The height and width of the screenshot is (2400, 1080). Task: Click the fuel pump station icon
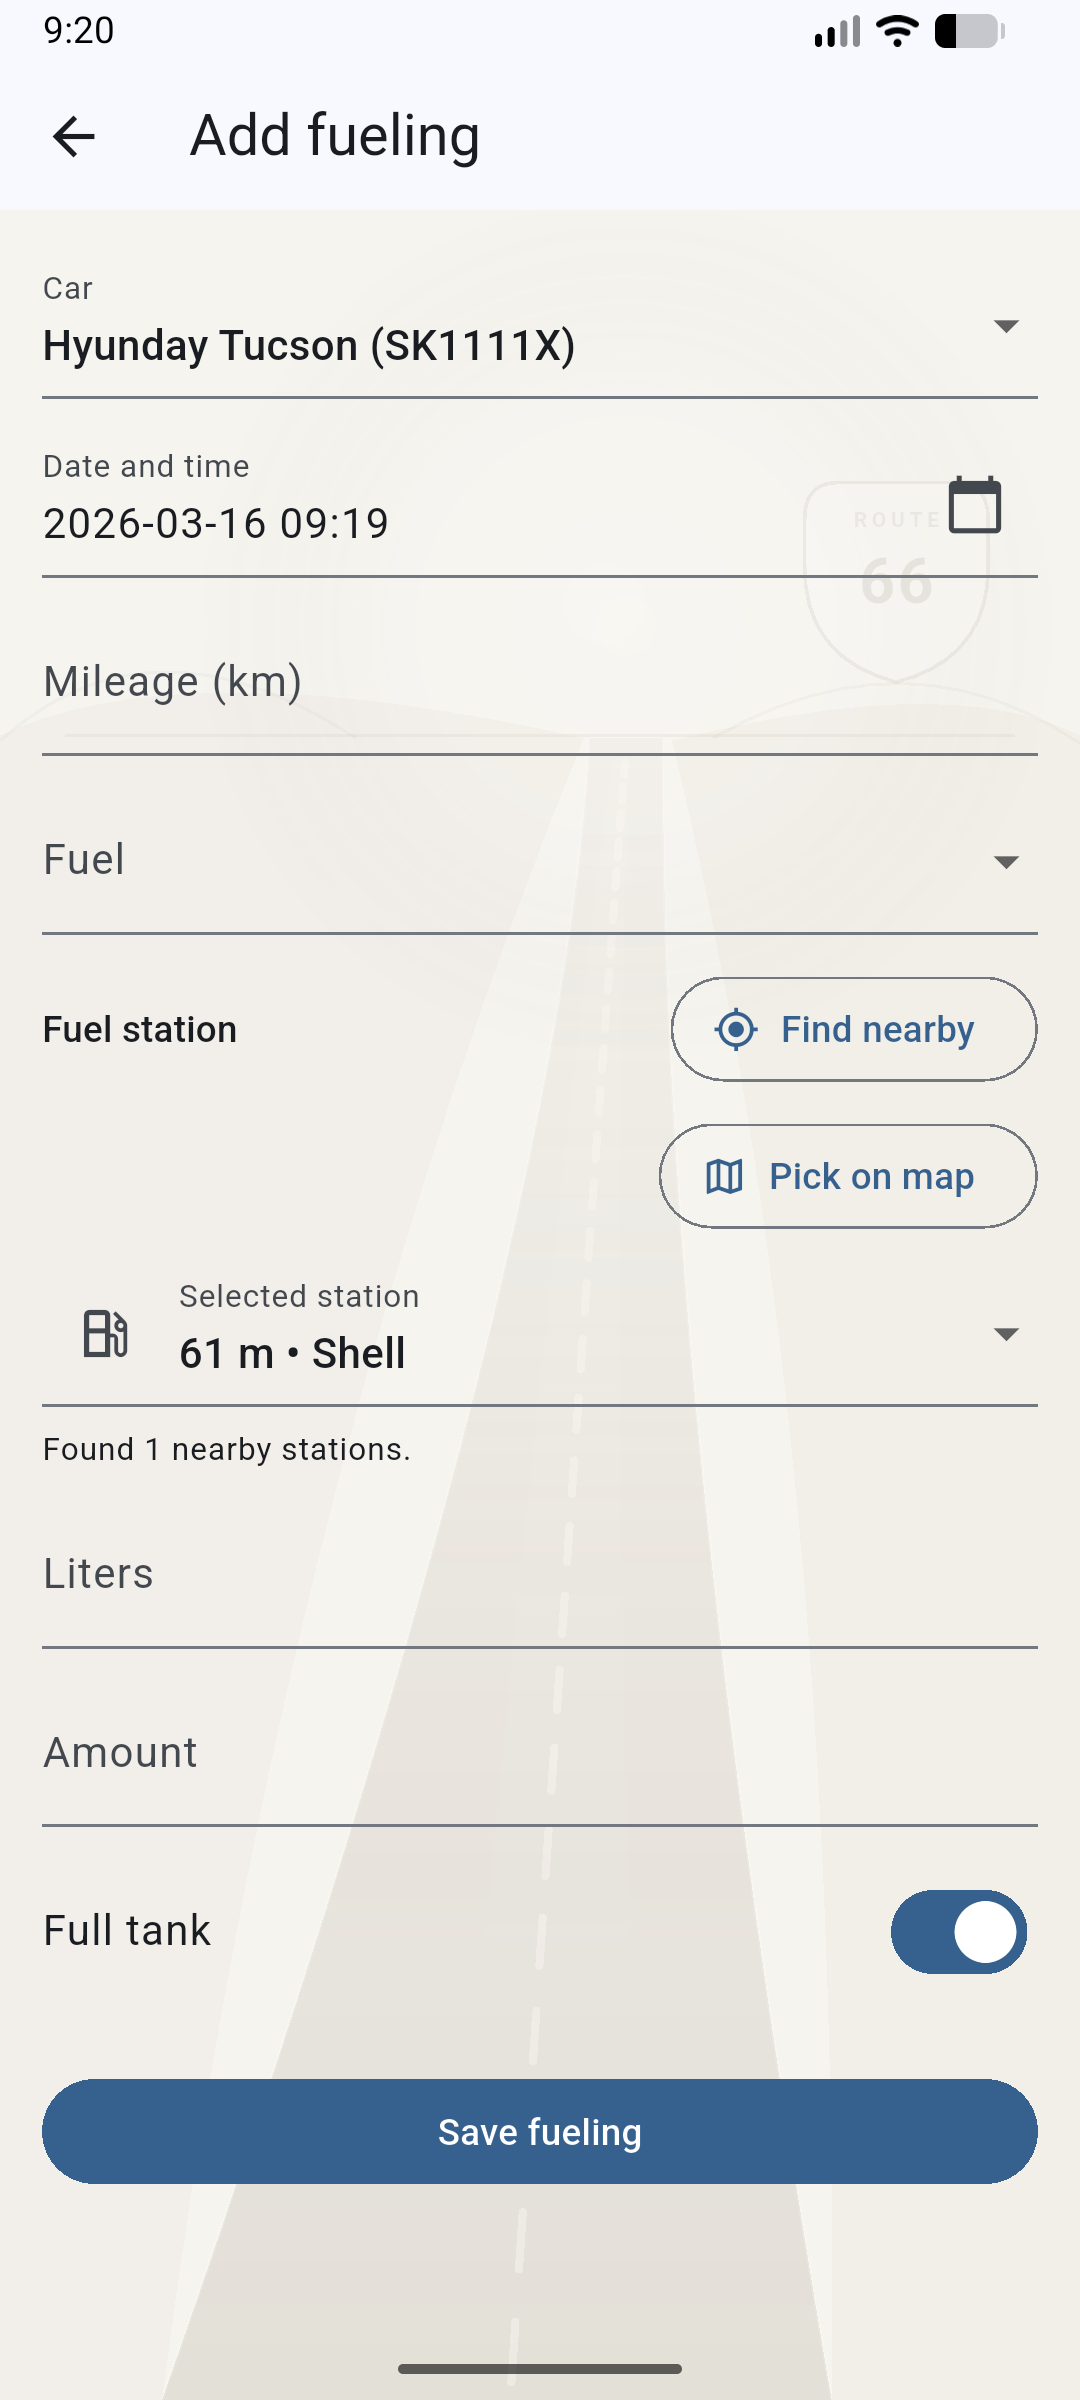click(x=105, y=1333)
